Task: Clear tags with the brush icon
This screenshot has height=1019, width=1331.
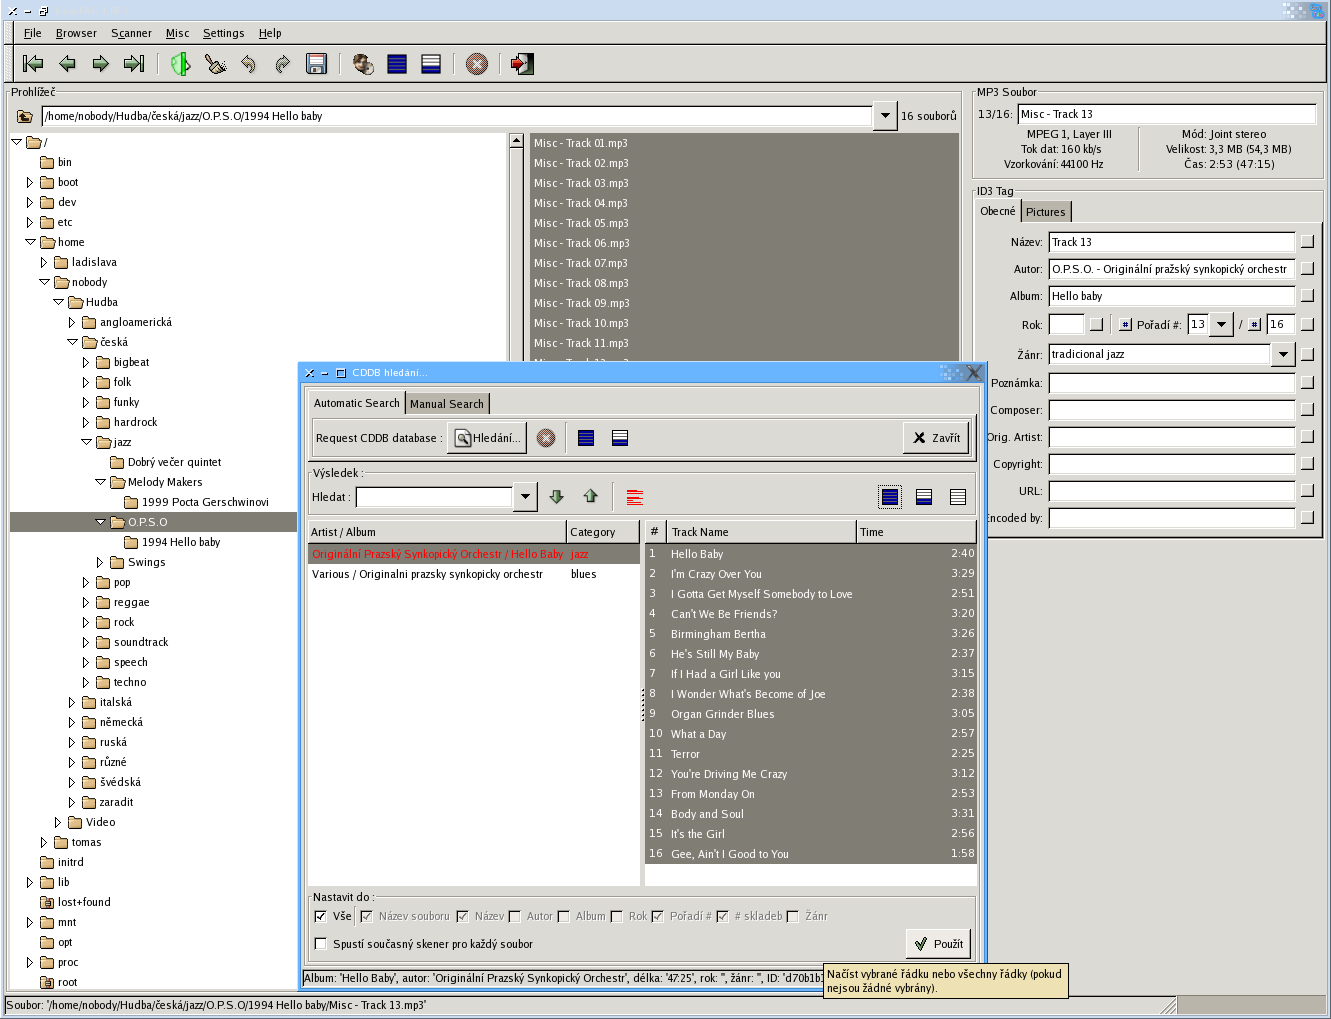Action: coord(215,64)
